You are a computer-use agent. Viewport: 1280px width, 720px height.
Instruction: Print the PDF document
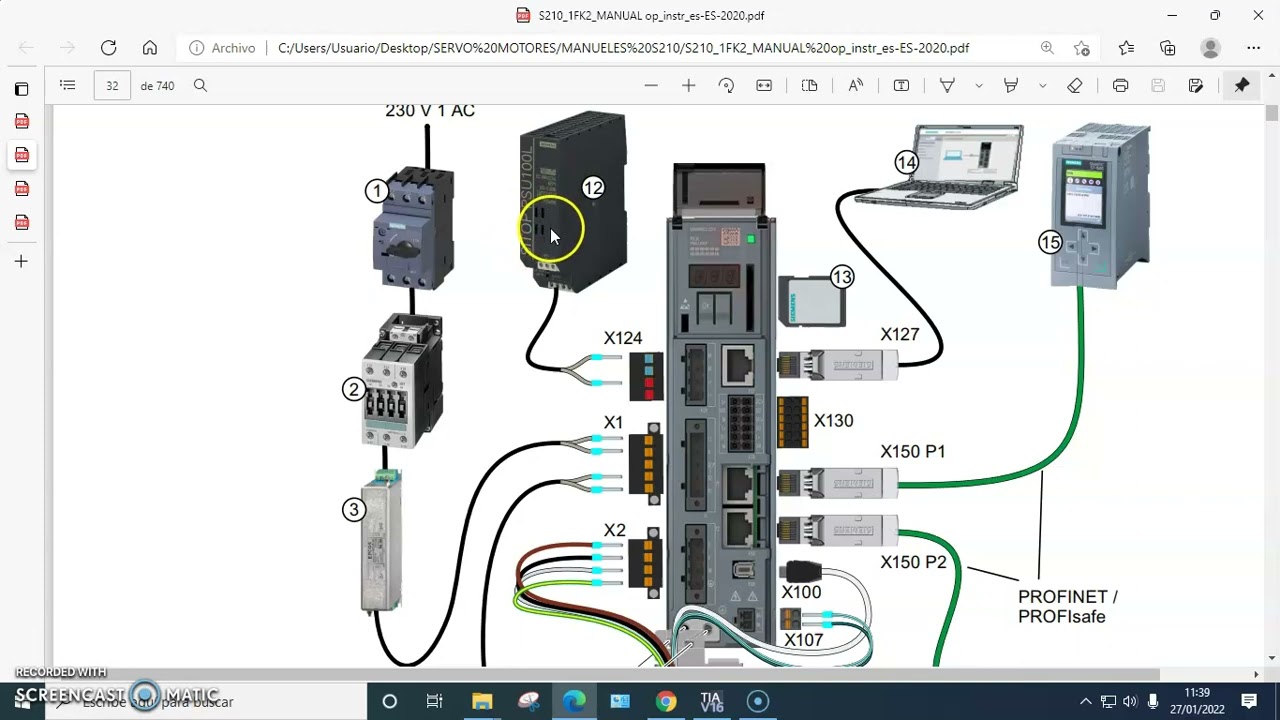pos(1121,86)
